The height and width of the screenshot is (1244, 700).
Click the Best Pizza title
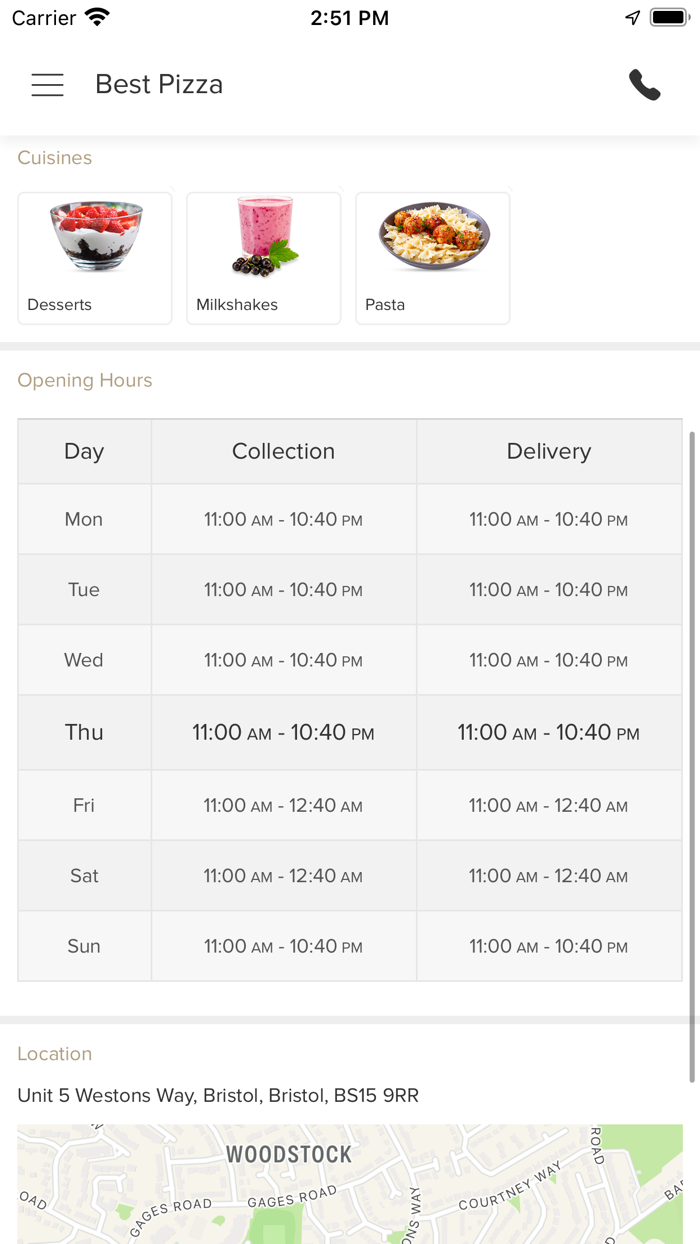click(x=159, y=85)
